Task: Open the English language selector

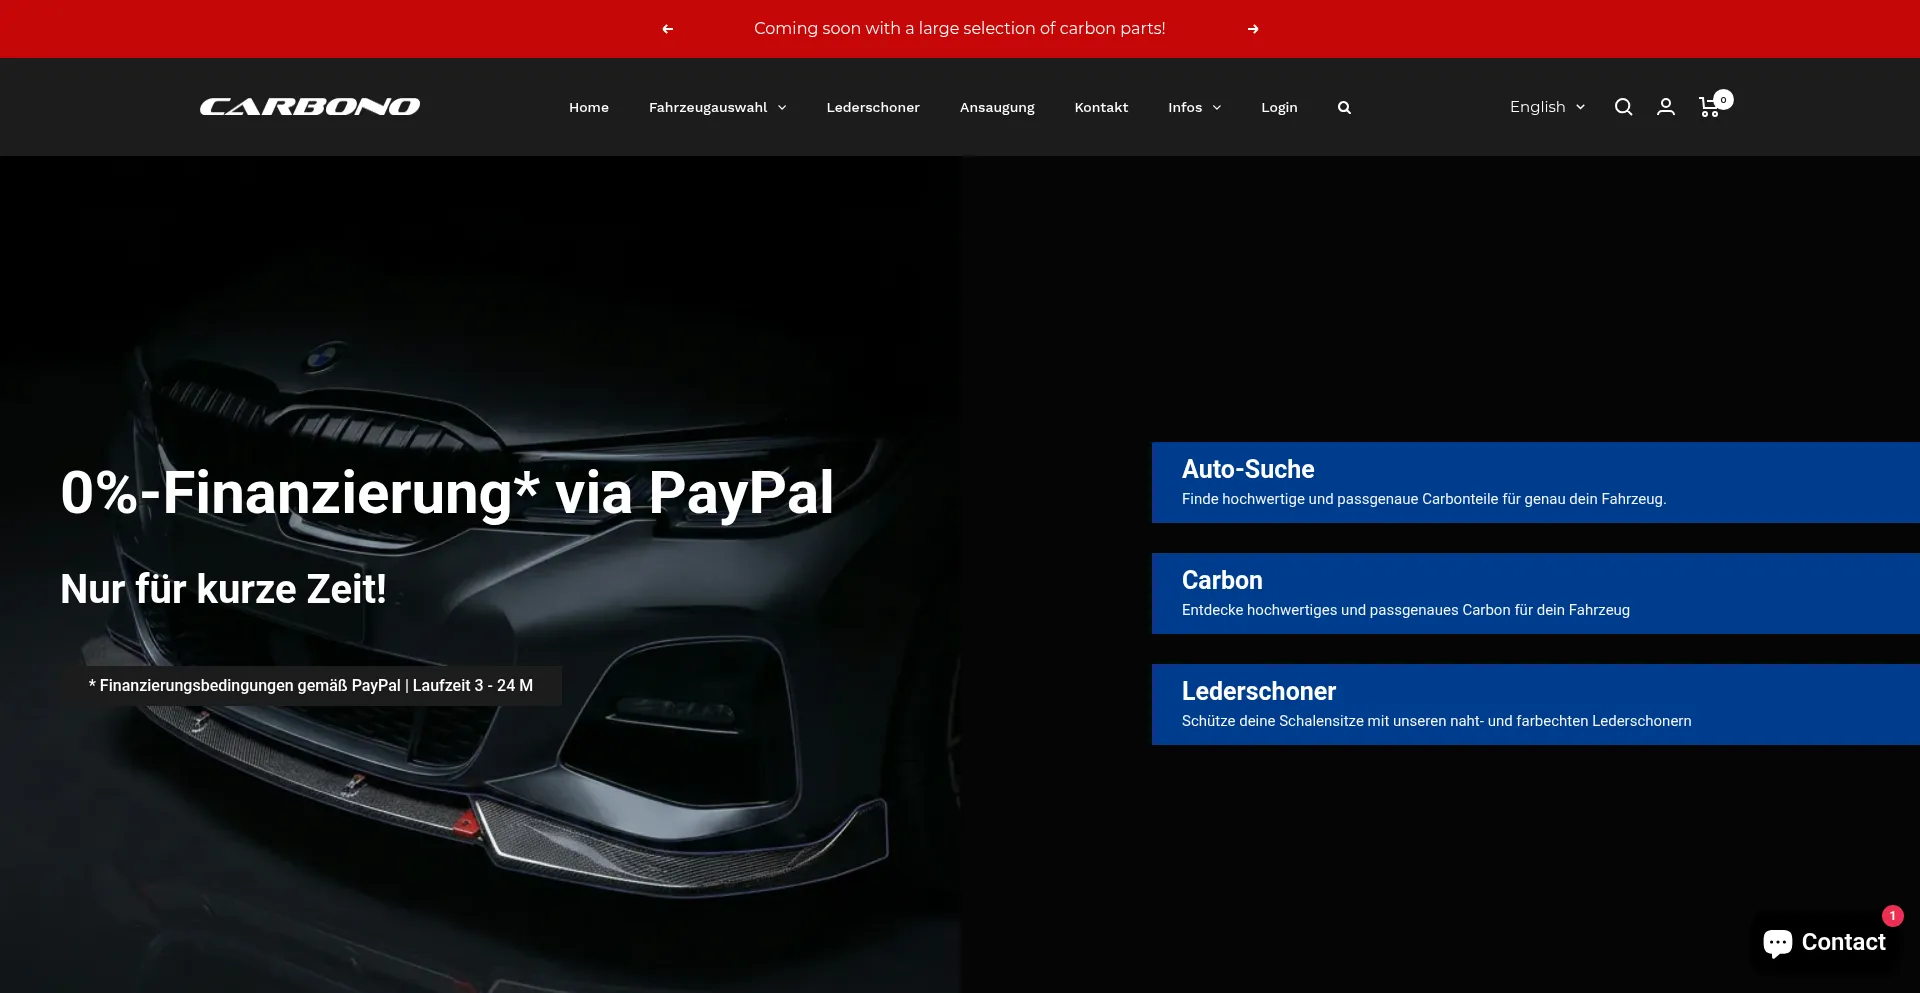Action: click(x=1547, y=107)
